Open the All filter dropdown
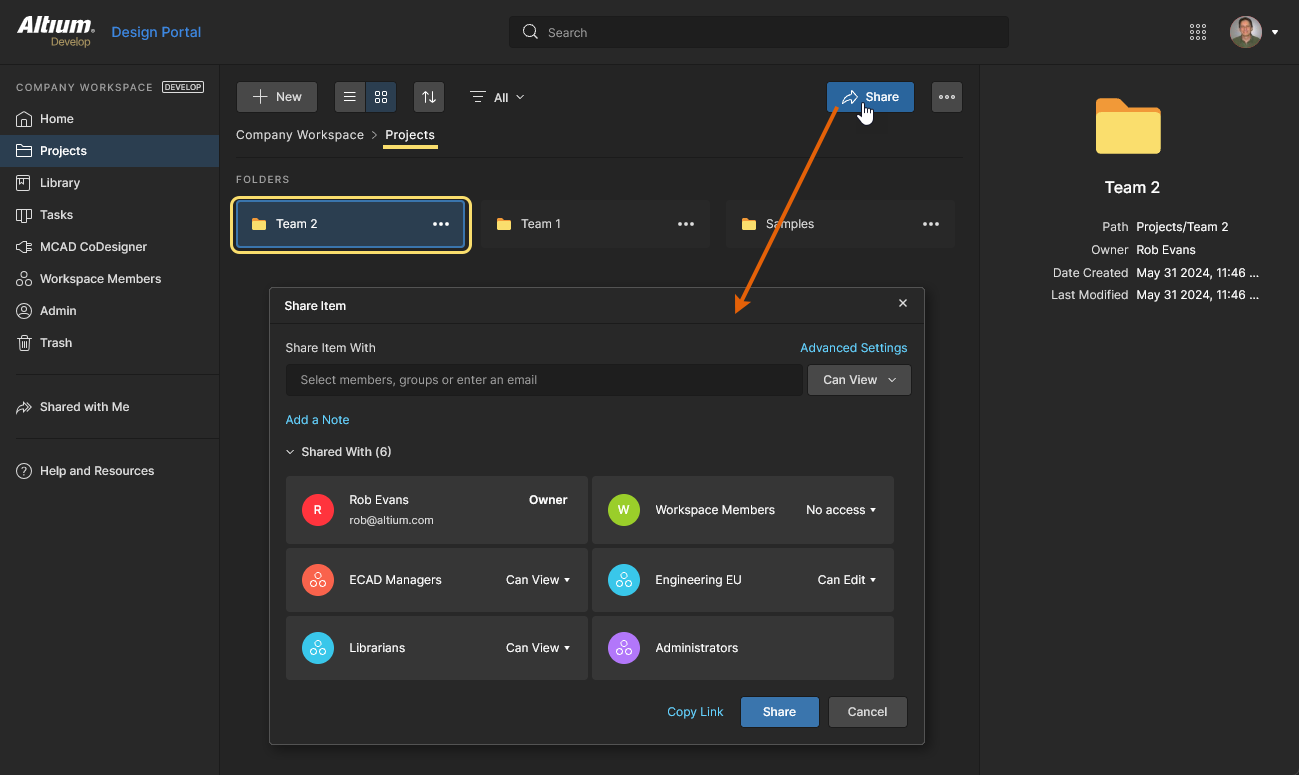This screenshot has width=1299, height=775. (x=497, y=97)
